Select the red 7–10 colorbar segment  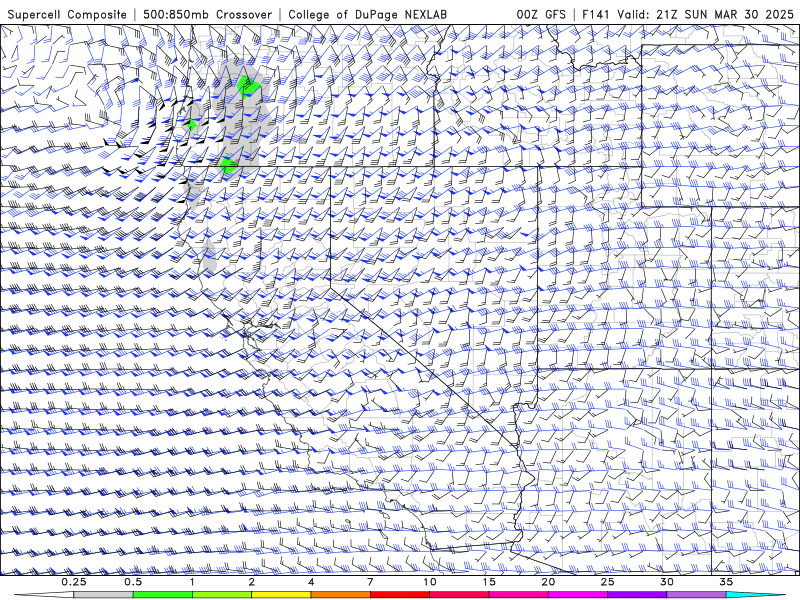click(x=399, y=595)
